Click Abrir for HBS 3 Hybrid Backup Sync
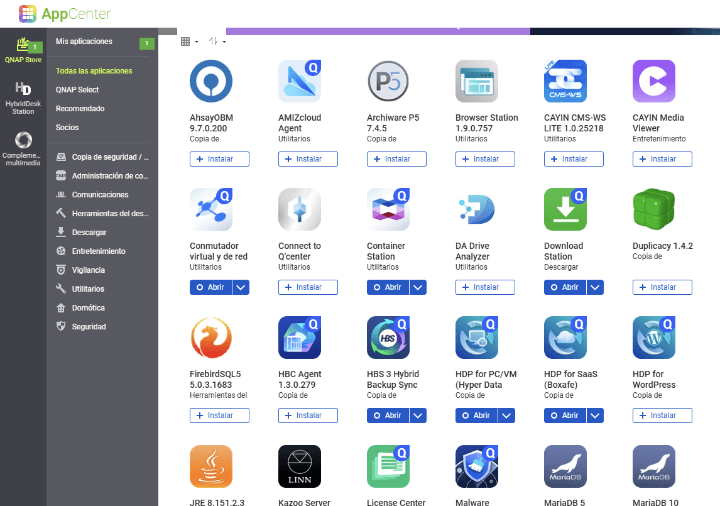Viewport: 720px width, 506px height. coord(388,415)
